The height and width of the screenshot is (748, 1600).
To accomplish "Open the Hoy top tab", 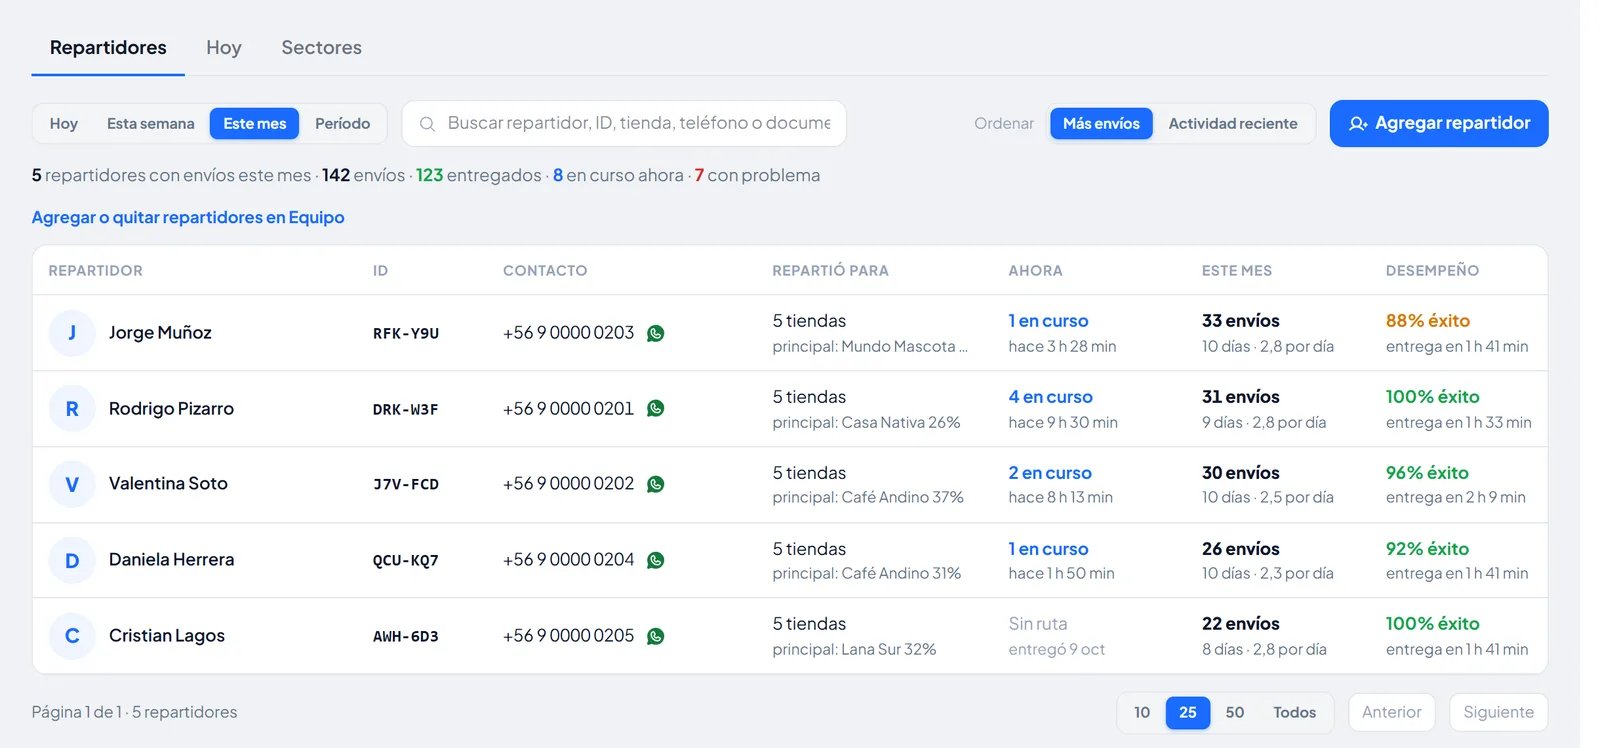I will pos(224,48).
